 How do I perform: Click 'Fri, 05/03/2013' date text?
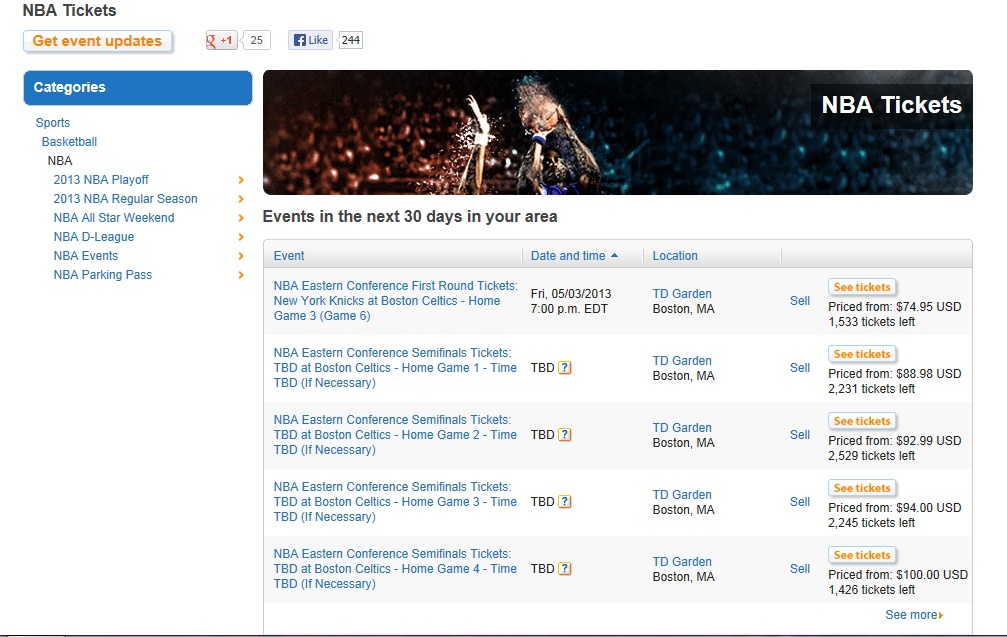coord(571,293)
